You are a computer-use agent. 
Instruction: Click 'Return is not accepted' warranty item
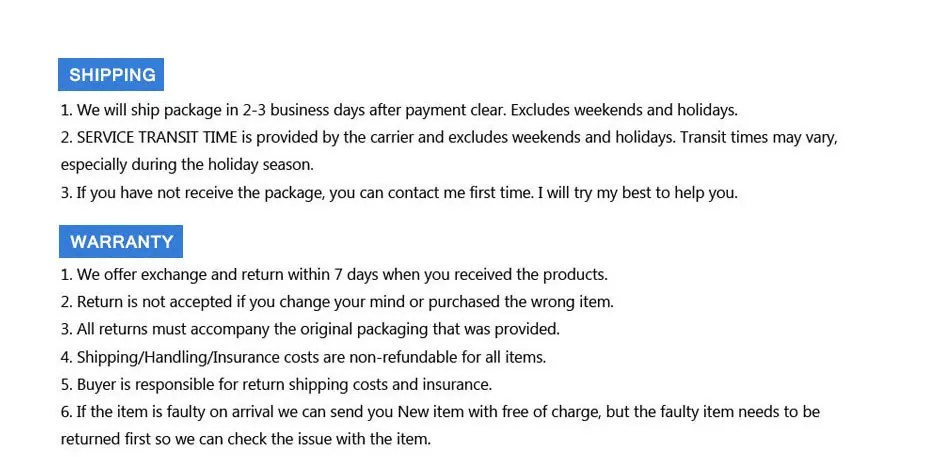337,302
